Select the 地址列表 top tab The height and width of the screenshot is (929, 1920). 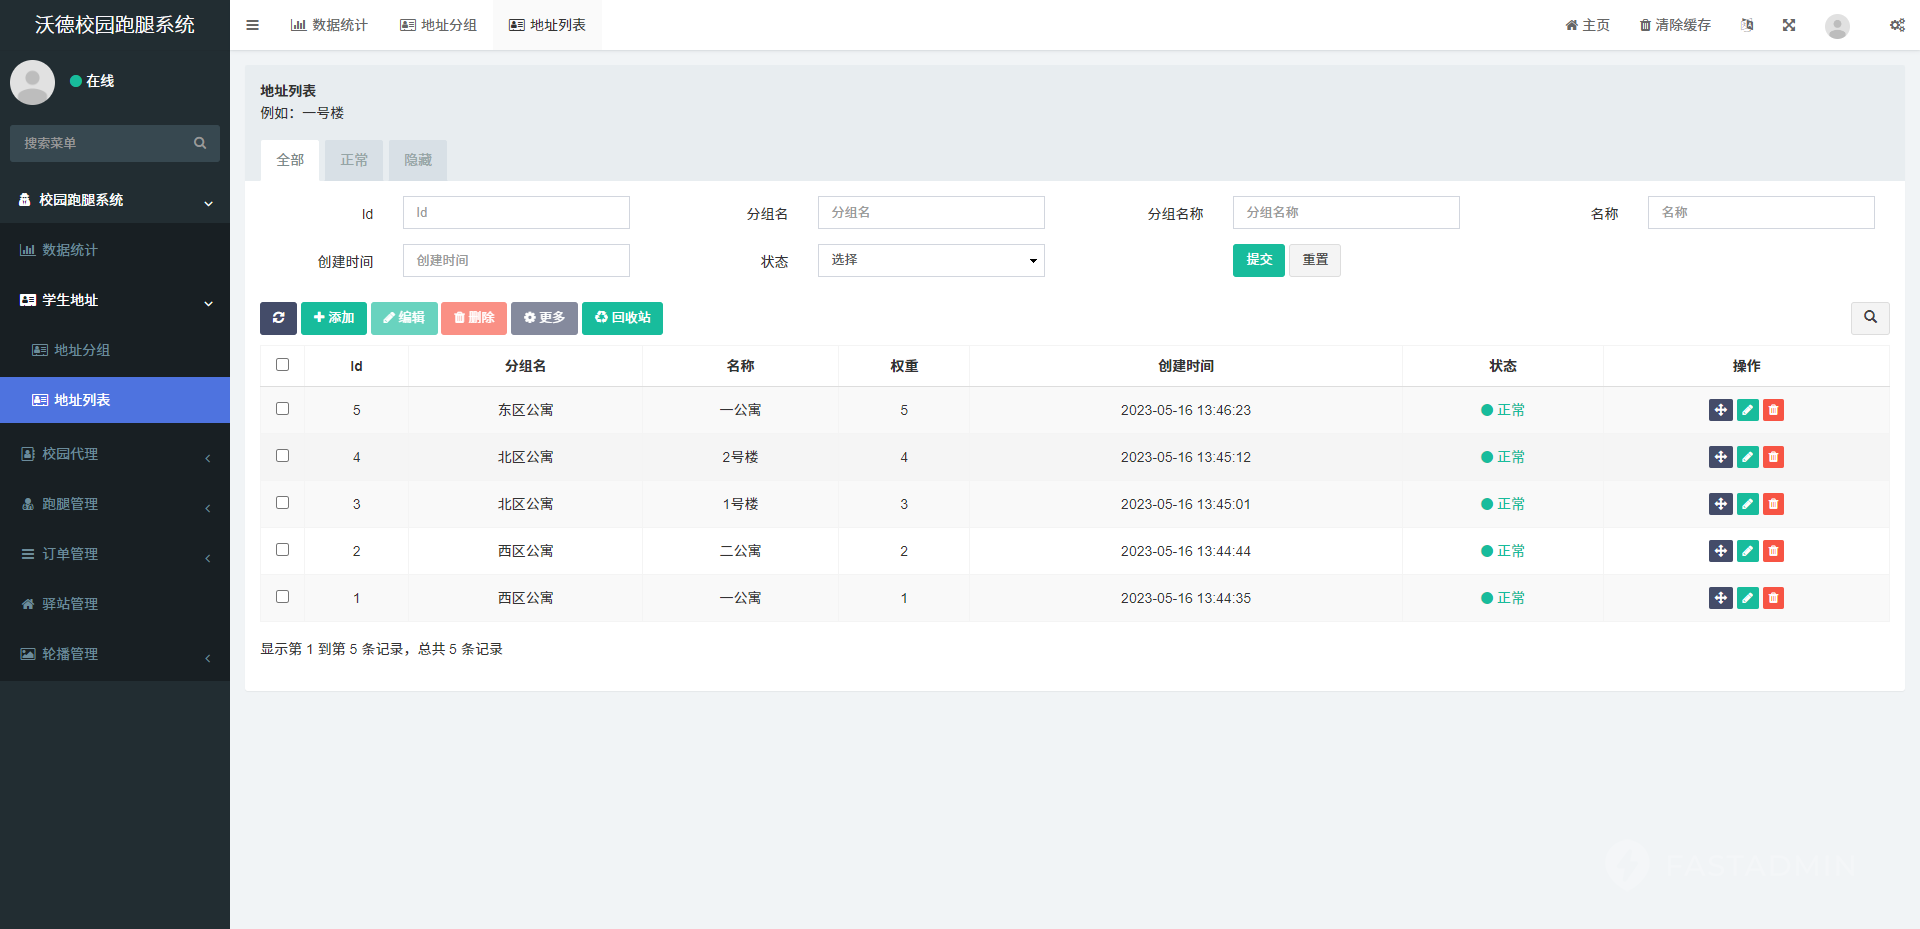(547, 25)
